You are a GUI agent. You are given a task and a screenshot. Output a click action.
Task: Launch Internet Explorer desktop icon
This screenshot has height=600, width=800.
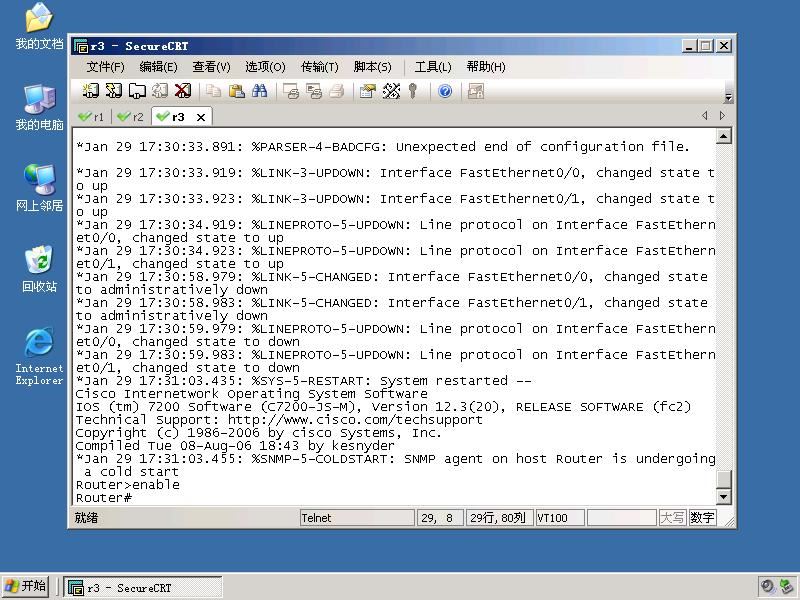[39, 356]
